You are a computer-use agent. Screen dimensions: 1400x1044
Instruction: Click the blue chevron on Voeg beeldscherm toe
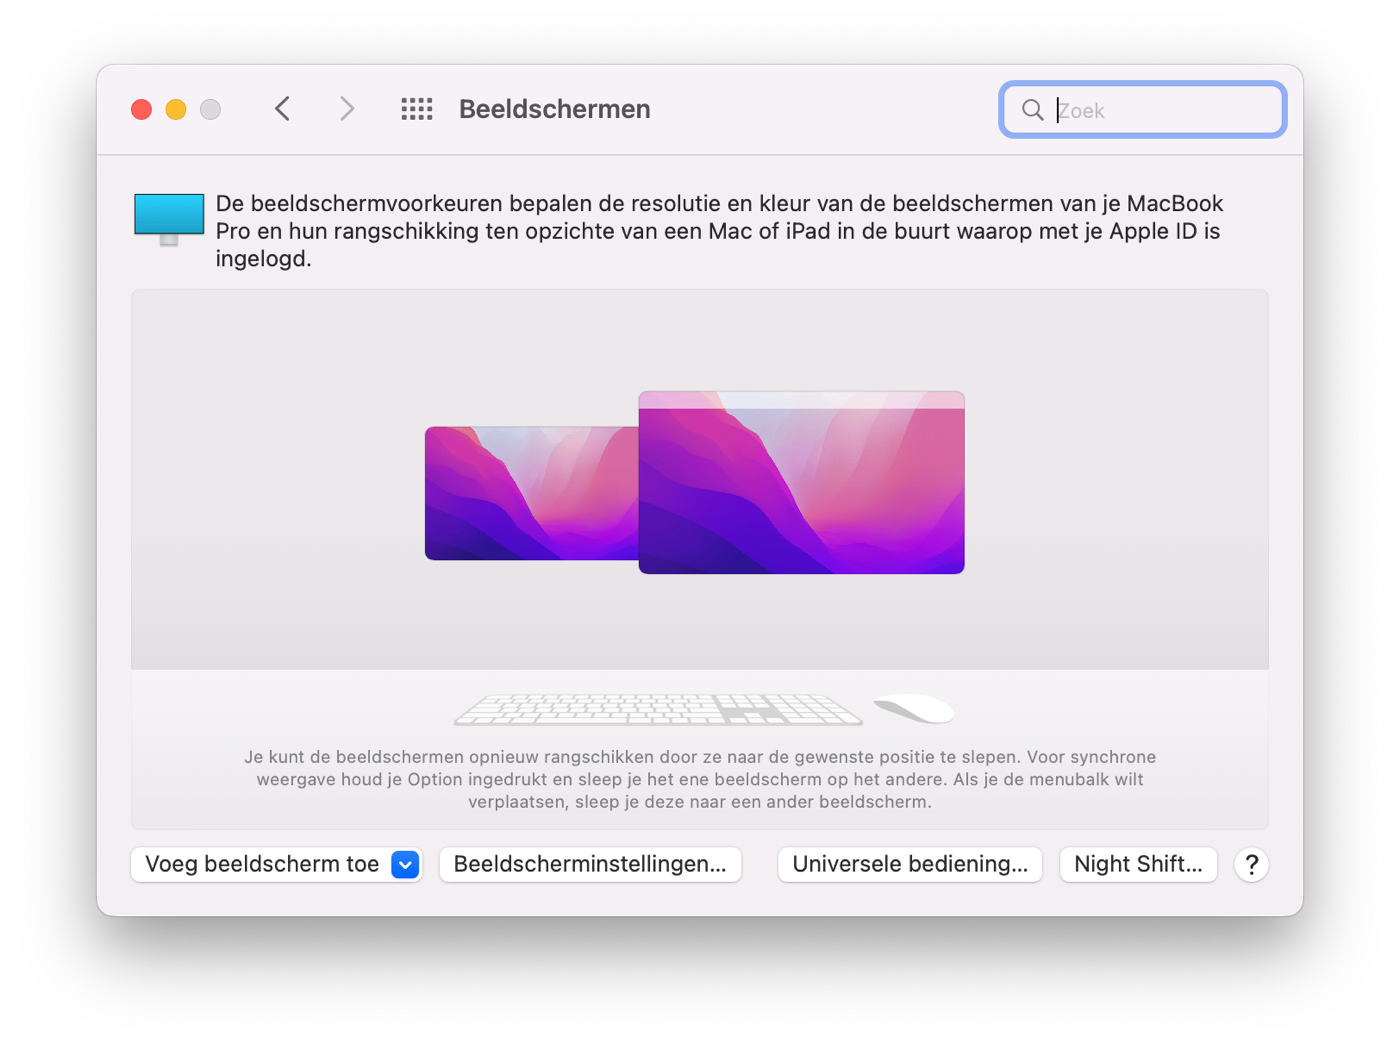click(x=405, y=865)
